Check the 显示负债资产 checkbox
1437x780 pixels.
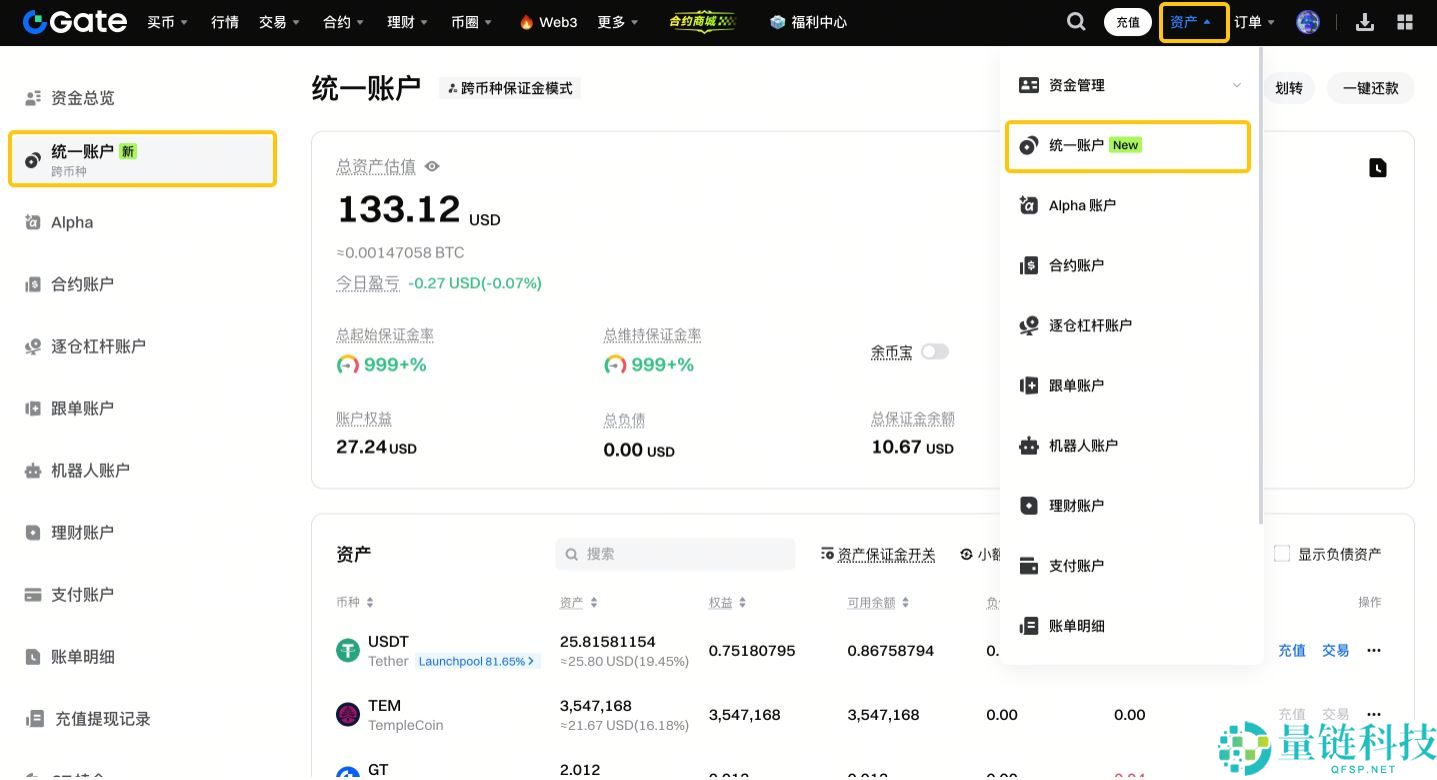[x=1281, y=553]
